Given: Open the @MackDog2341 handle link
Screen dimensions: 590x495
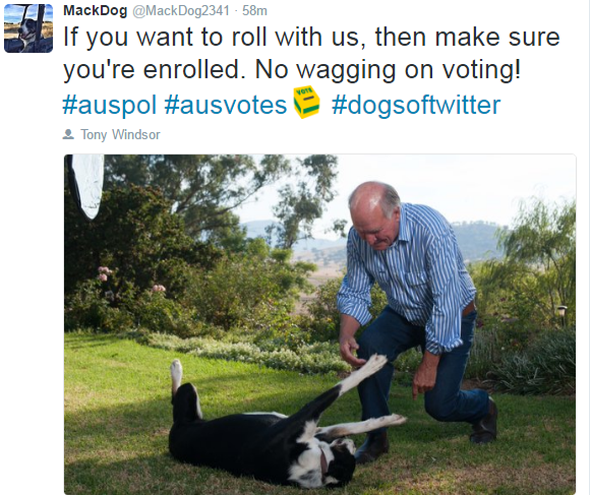Looking at the screenshot, I should (181, 11).
